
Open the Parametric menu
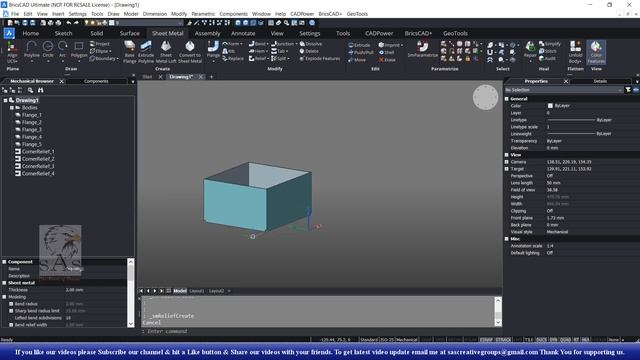203,14
